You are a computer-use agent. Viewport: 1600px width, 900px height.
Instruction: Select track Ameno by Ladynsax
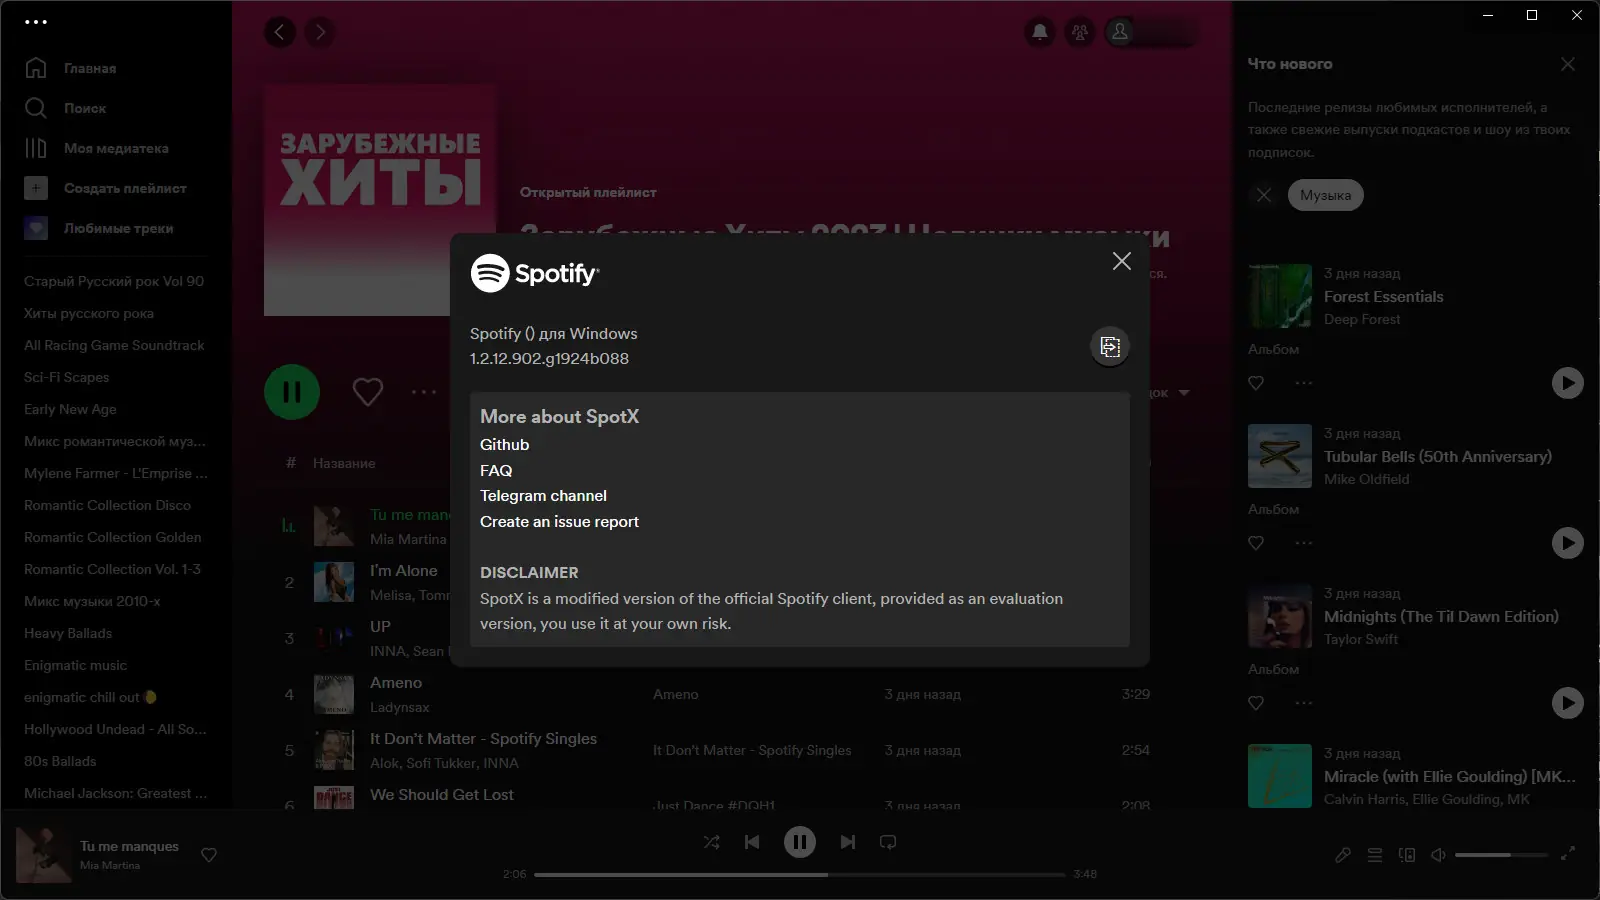(x=716, y=694)
